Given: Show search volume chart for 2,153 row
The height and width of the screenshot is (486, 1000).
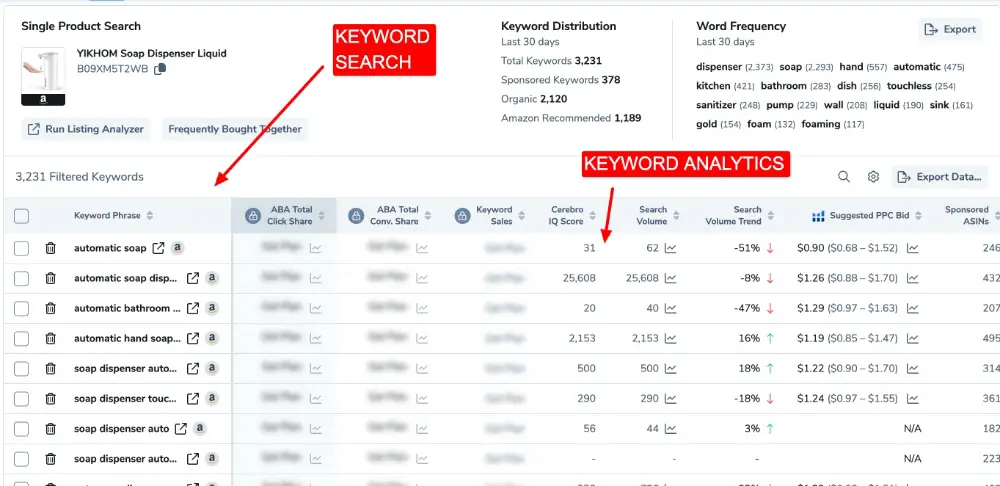Looking at the screenshot, I should (670, 338).
